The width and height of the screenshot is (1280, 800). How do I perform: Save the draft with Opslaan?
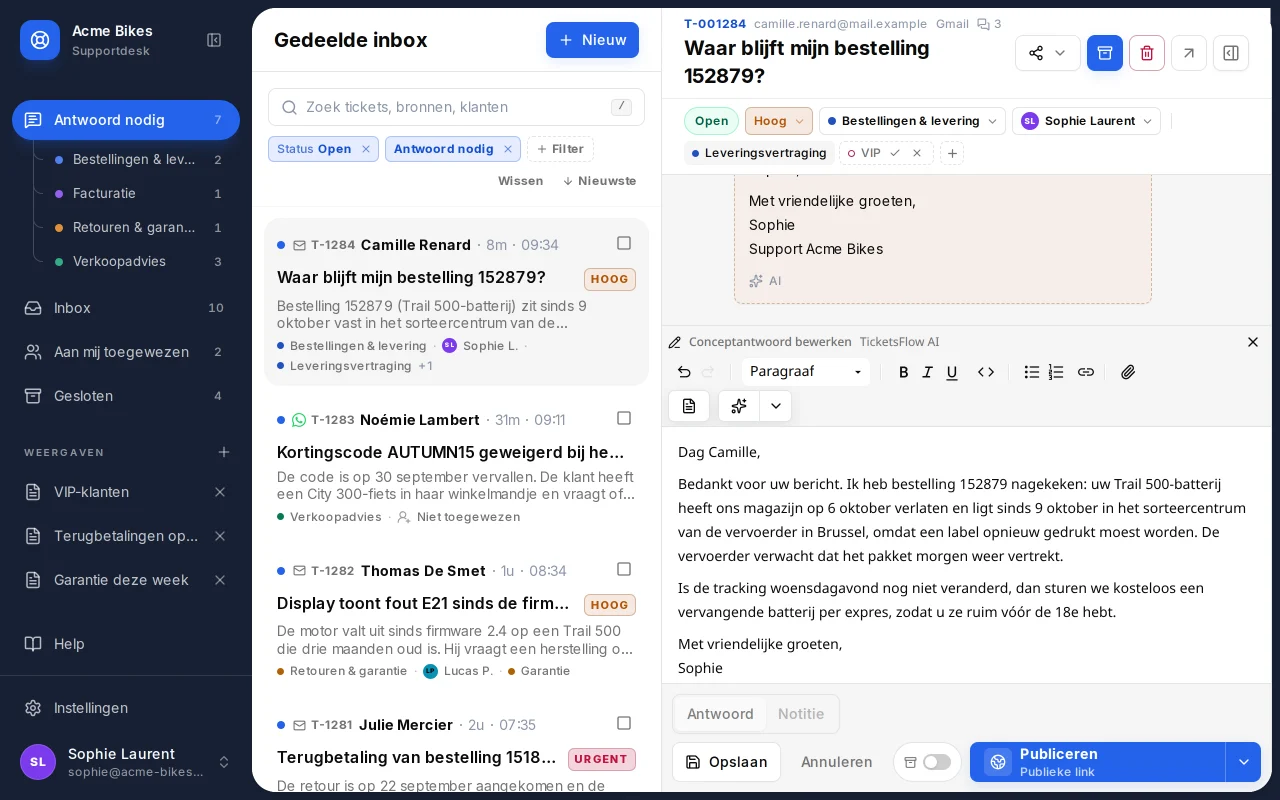(x=726, y=762)
